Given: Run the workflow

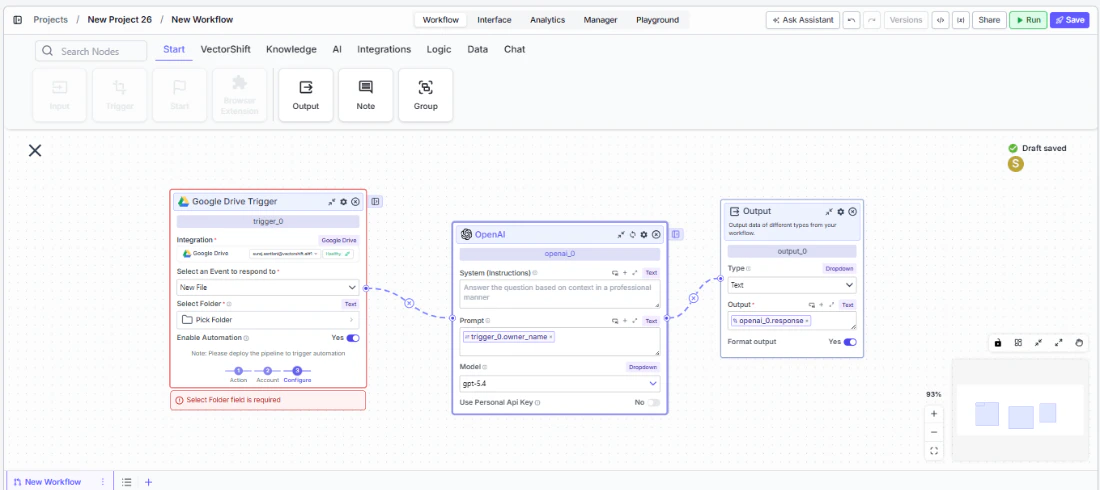Looking at the screenshot, I should pyautogui.click(x=1028, y=20).
